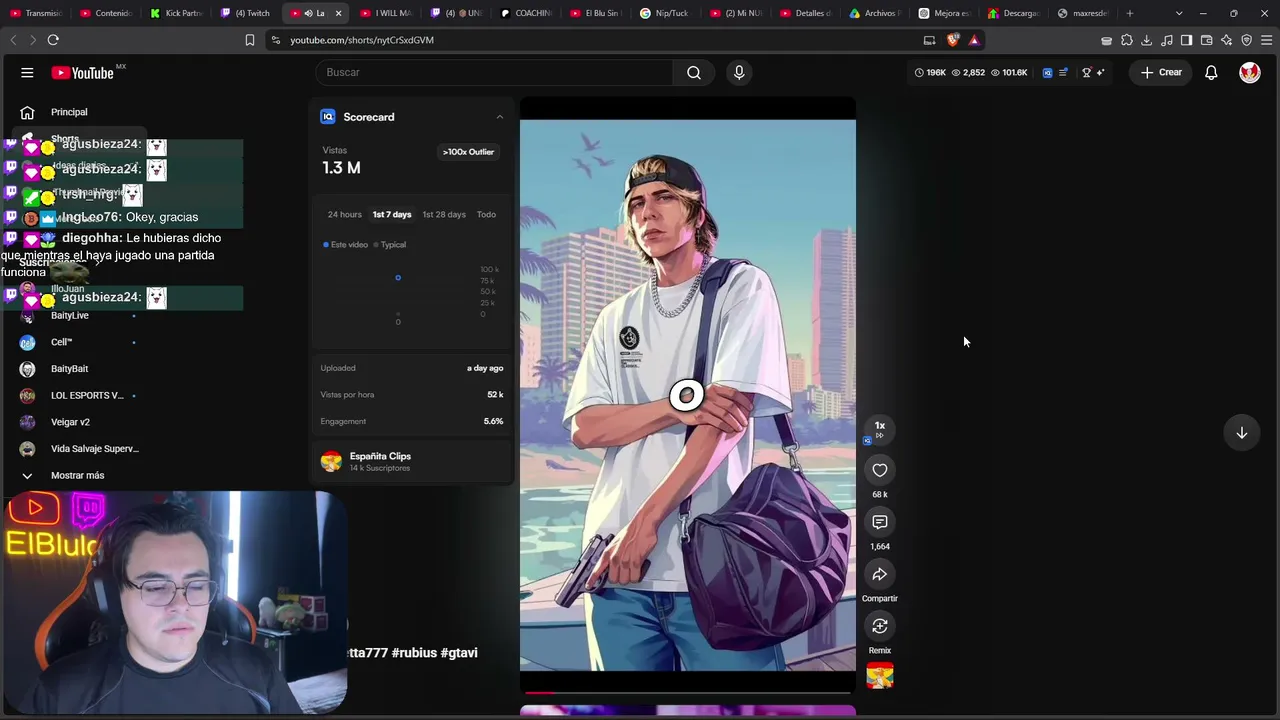
Task: Select the Todo tab in Scorecard
Action: pyautogui.click(x=486, y=215)
